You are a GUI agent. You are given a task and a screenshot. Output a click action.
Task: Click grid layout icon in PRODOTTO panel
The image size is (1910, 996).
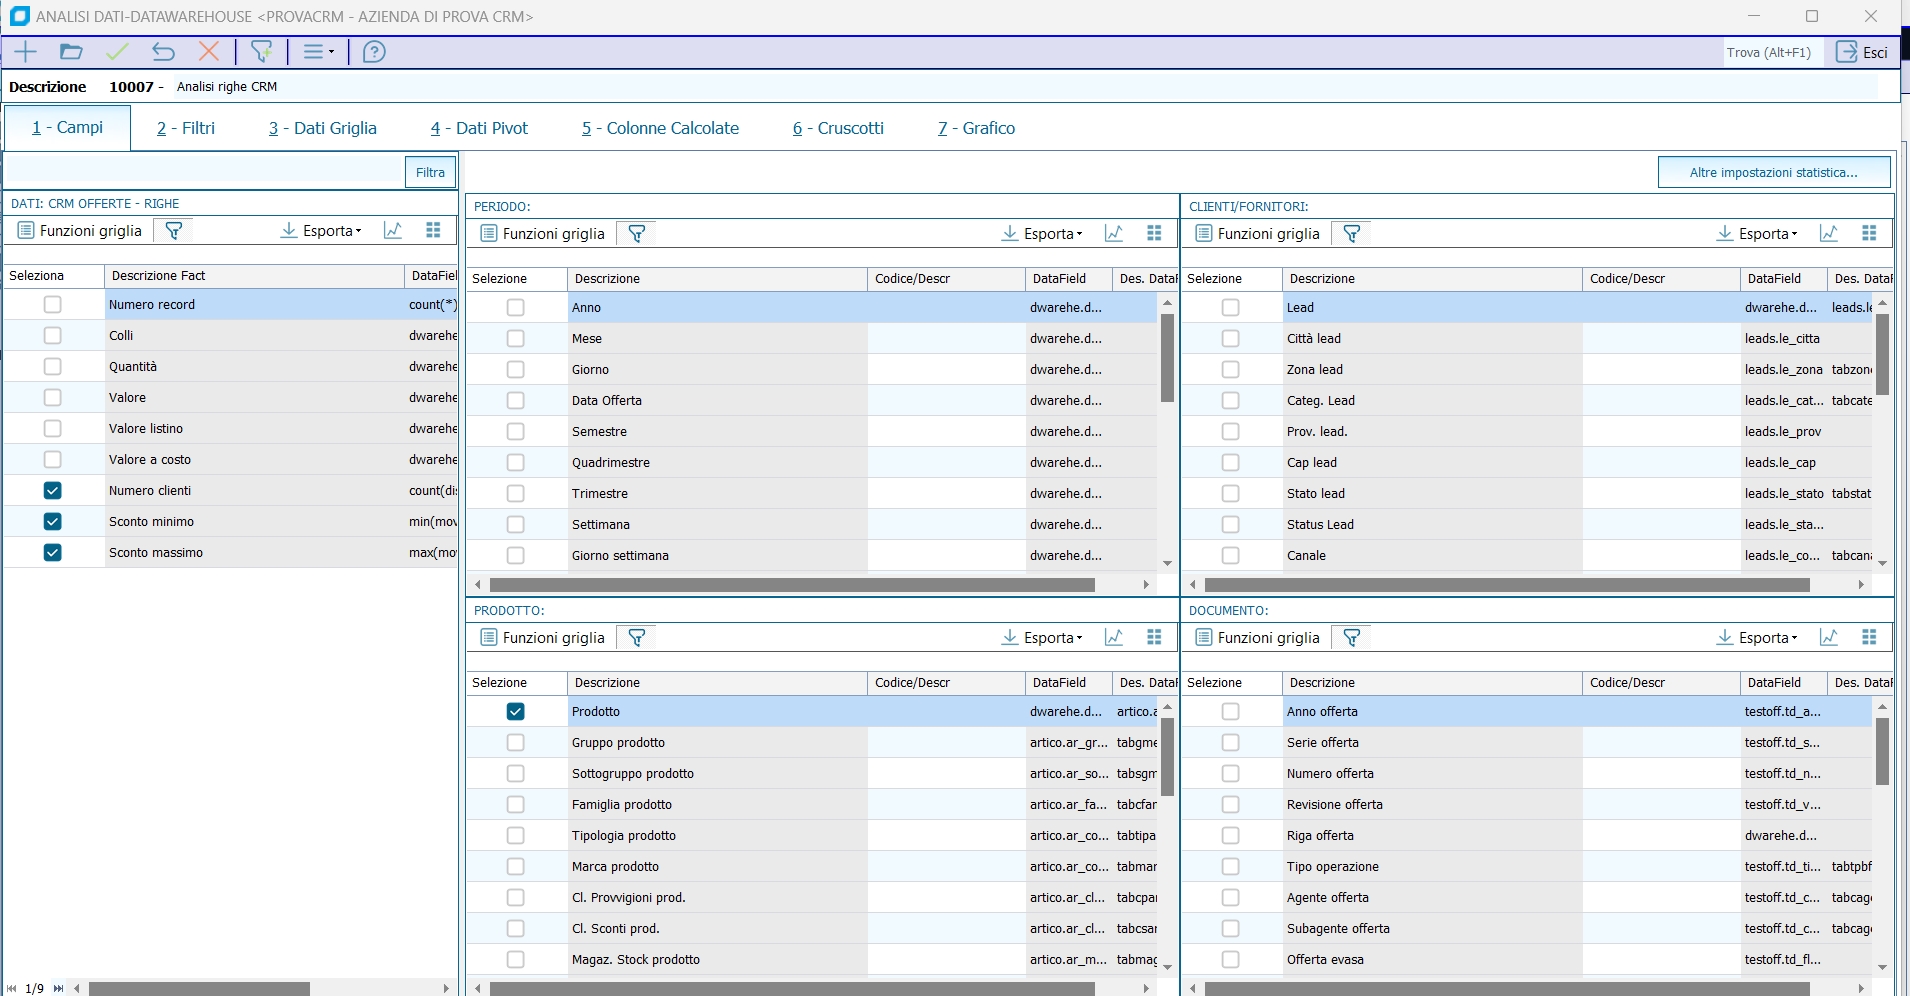pyautogui.click(x=1154, y=637)
